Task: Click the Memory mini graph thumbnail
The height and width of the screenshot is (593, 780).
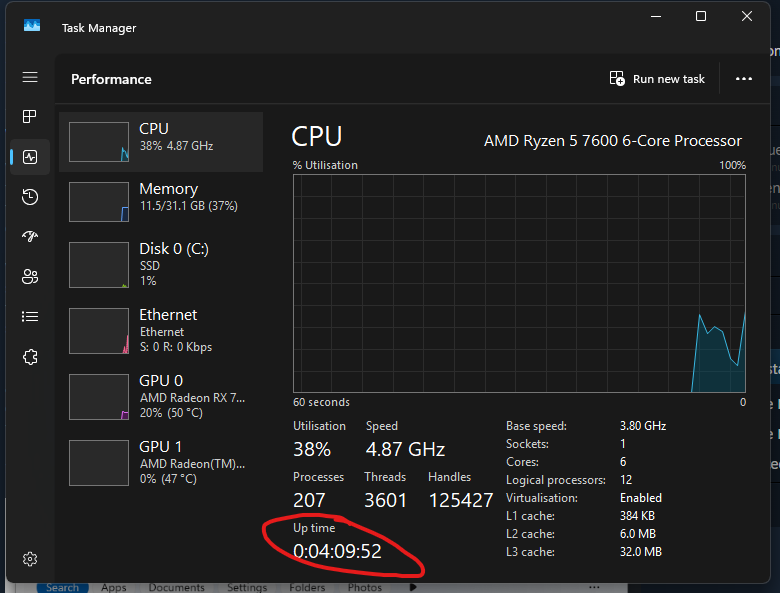Action: tap(99, 201)
